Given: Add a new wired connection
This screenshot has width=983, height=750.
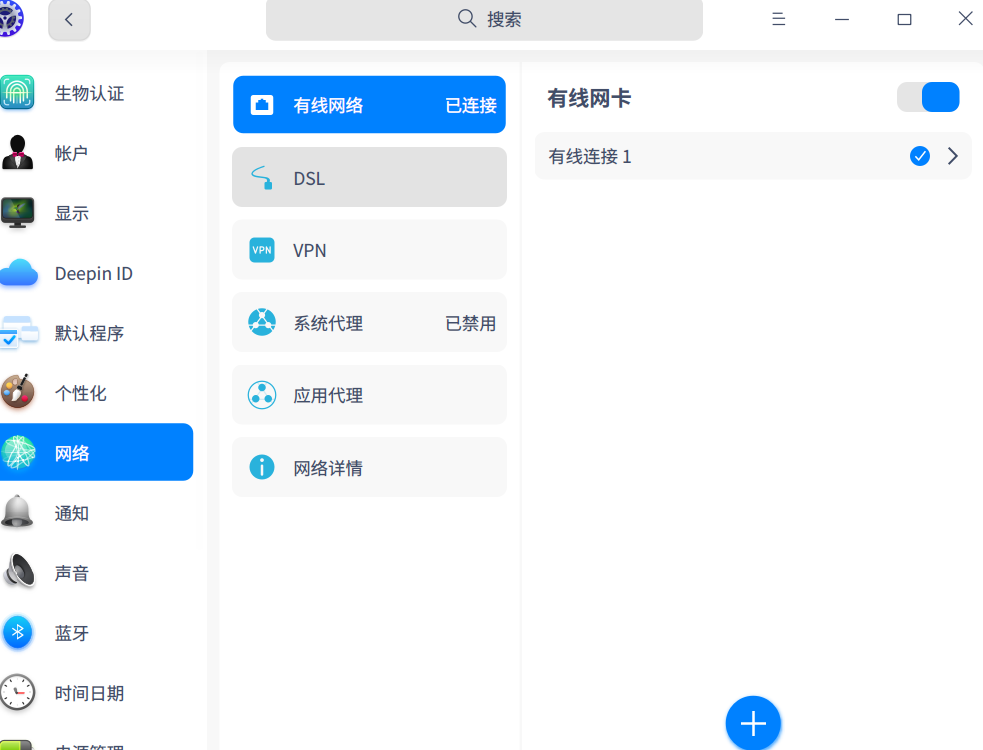Looking at the screenshot, I should pos(753,723).
